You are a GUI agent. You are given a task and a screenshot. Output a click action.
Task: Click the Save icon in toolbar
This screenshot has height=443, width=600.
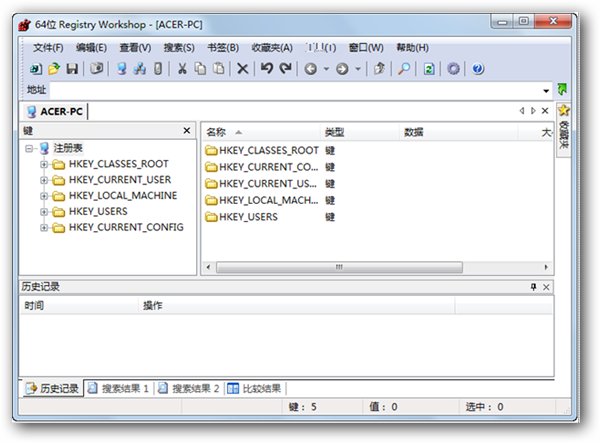tap(72, 69)
